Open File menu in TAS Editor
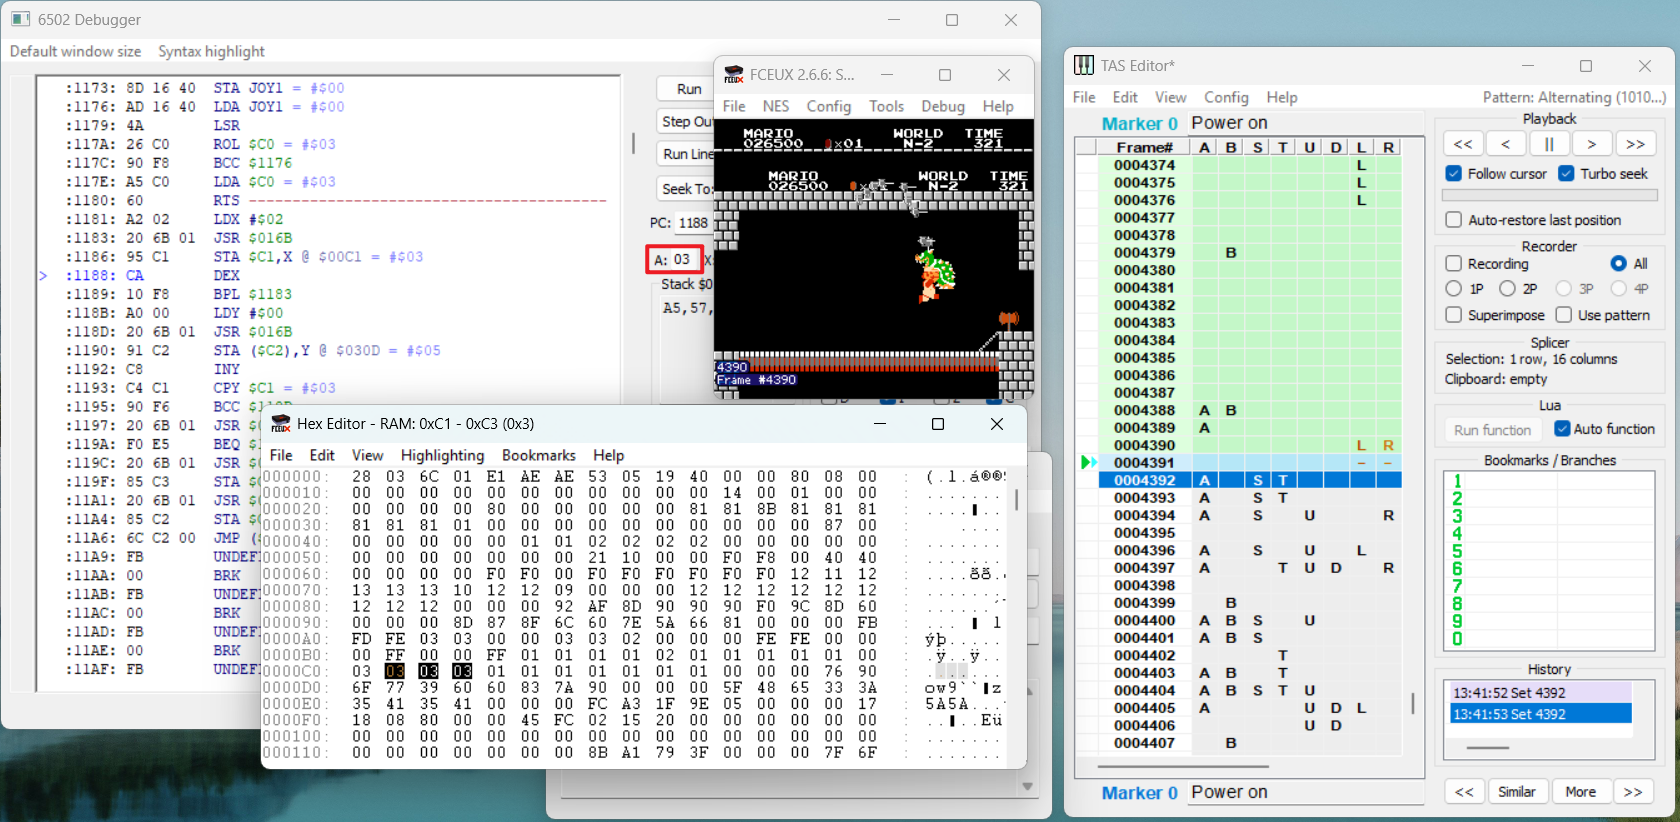 (1084, 97)
